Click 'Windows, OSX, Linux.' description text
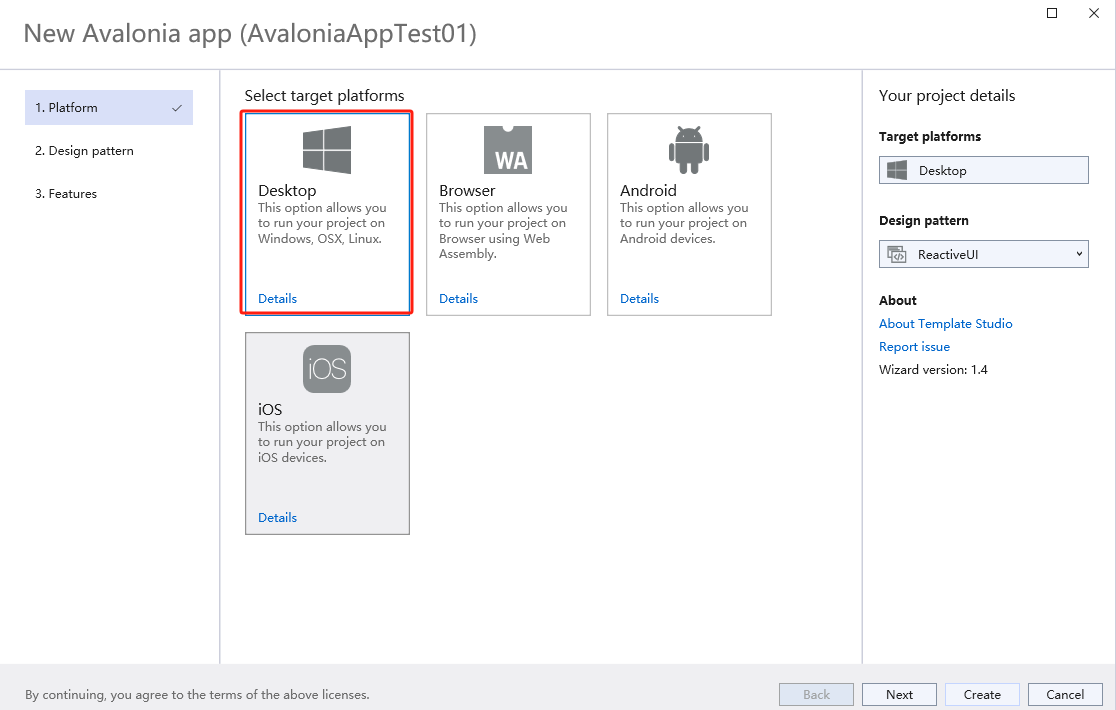Viewport: 1116px width, 710px height. 320,239
